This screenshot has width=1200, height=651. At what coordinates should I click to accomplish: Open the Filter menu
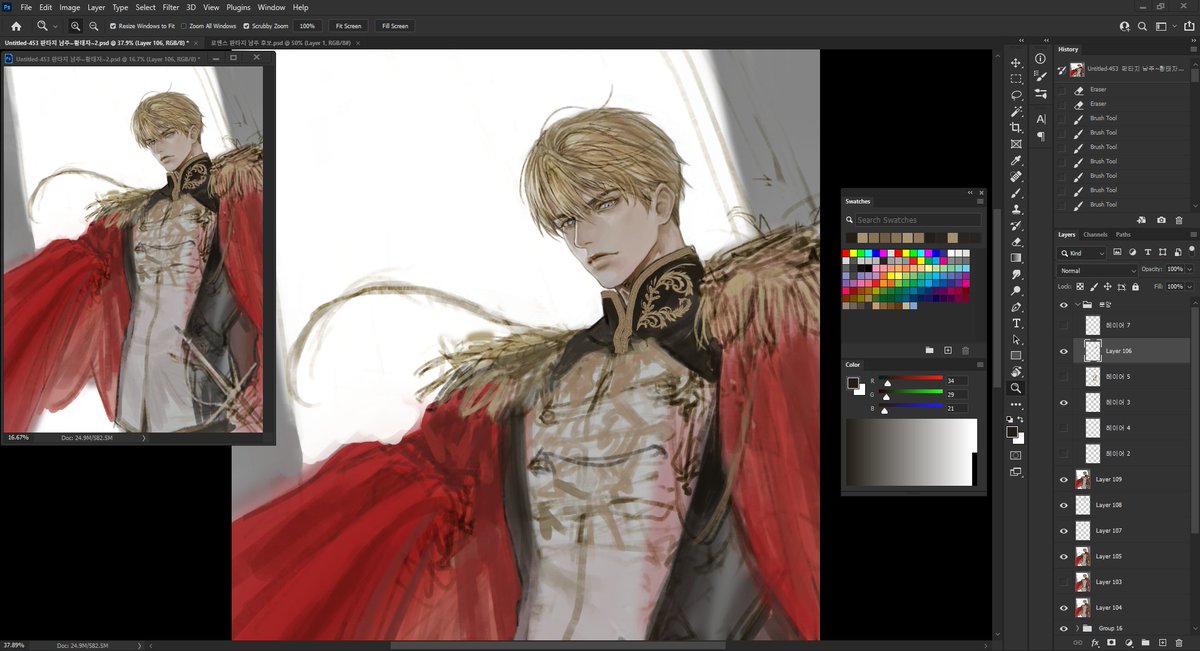(x=171, y=7)
